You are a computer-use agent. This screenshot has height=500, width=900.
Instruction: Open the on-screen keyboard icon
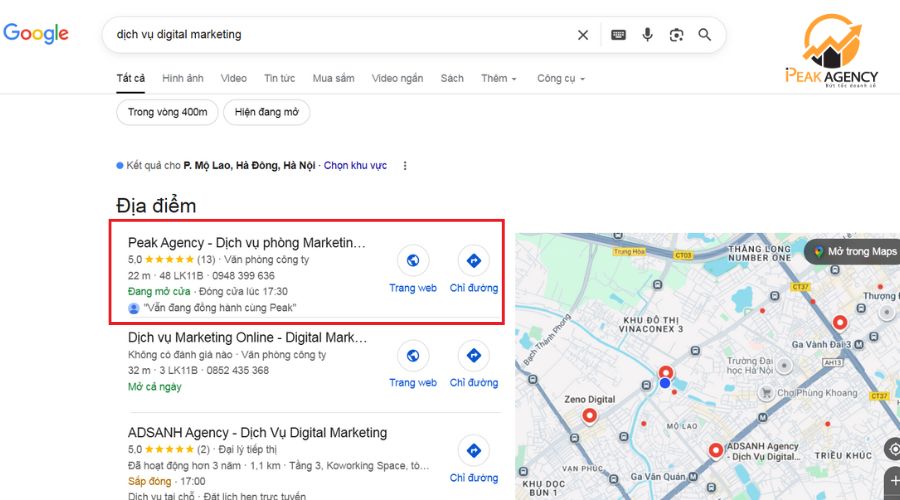coord(618,35)
